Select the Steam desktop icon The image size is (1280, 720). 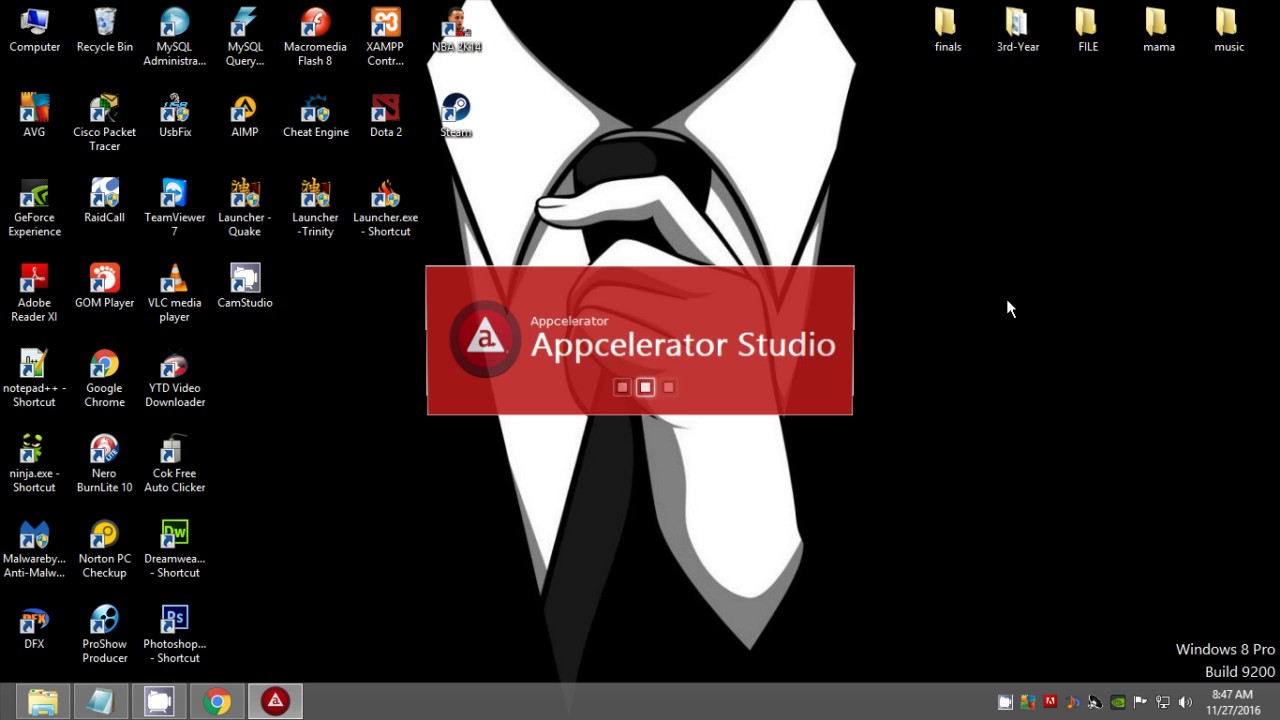(x=456, y=116)
